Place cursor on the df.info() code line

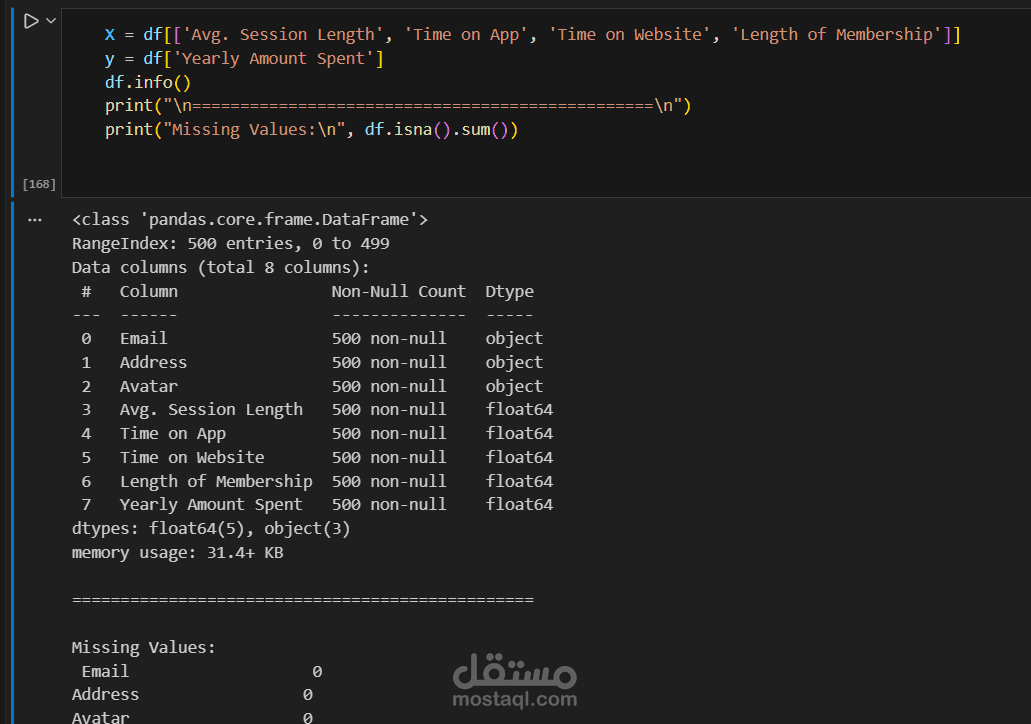click(147, 82)
